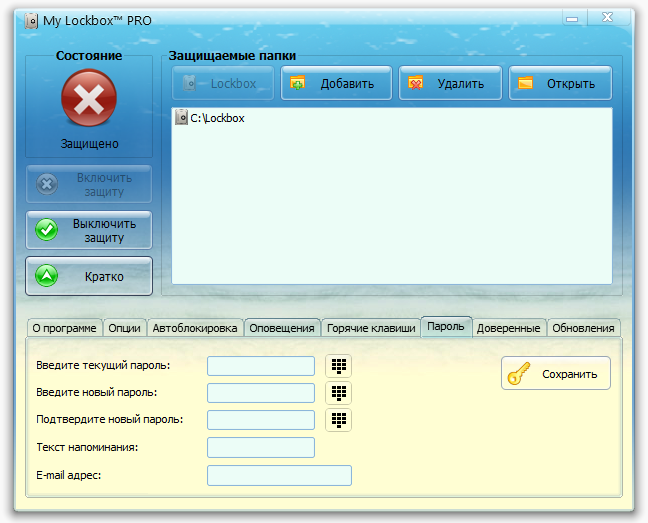Focus the Текст напоминания hint field
Viewport: 648px width, 523px height.
(261, 448)
